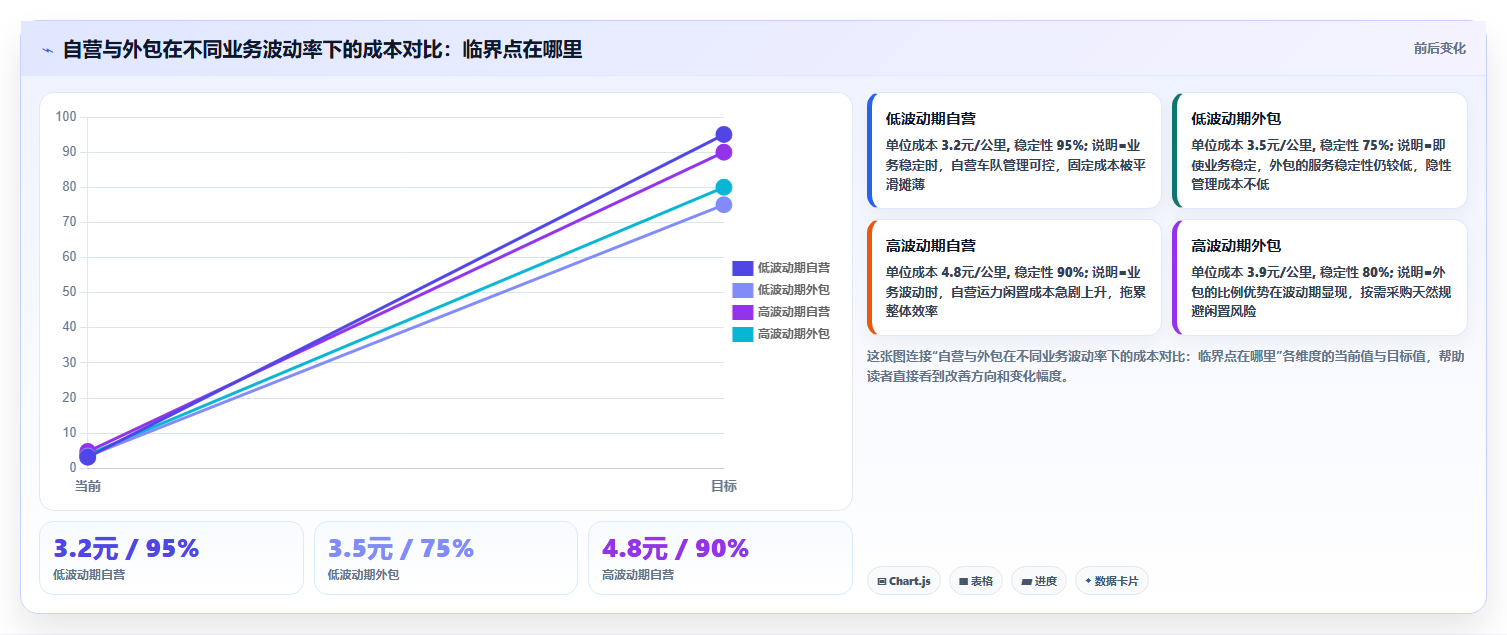Click the 表格 tag
This screenshot has width=1507, height=635.
976,581
